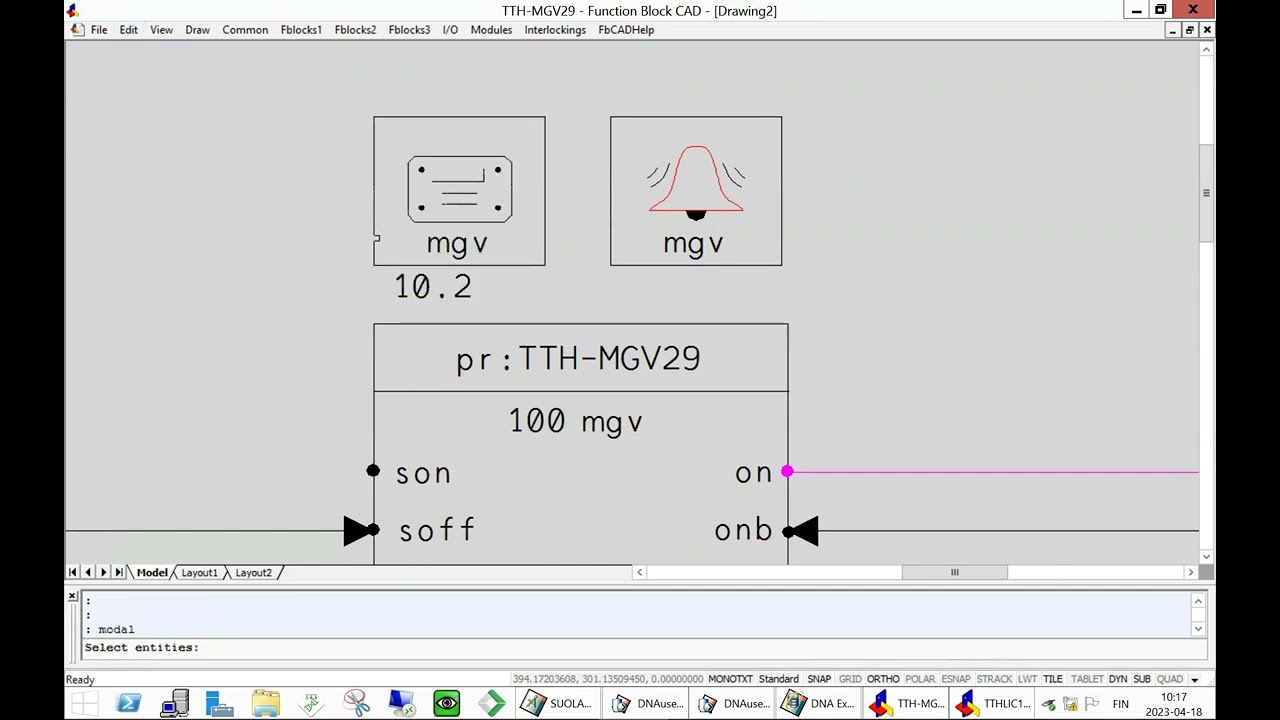
Task: Click the vertical scrollbar thumb
Action: (x=1206, y=193)
